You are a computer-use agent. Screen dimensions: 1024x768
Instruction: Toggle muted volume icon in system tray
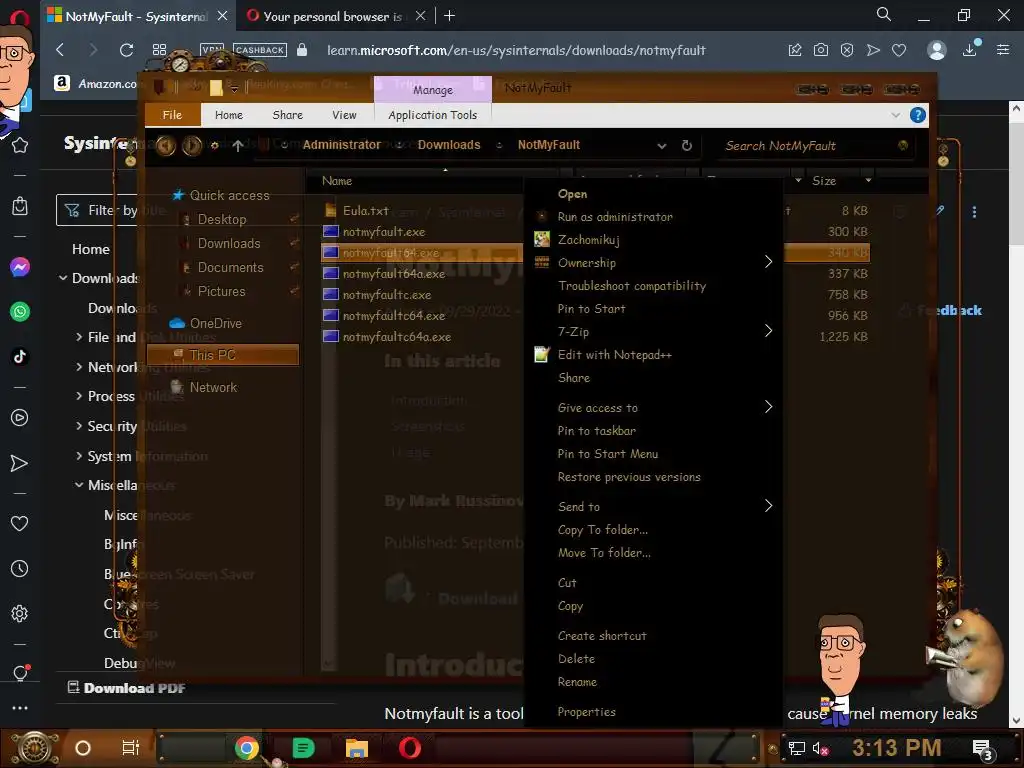tap(820, 748)
